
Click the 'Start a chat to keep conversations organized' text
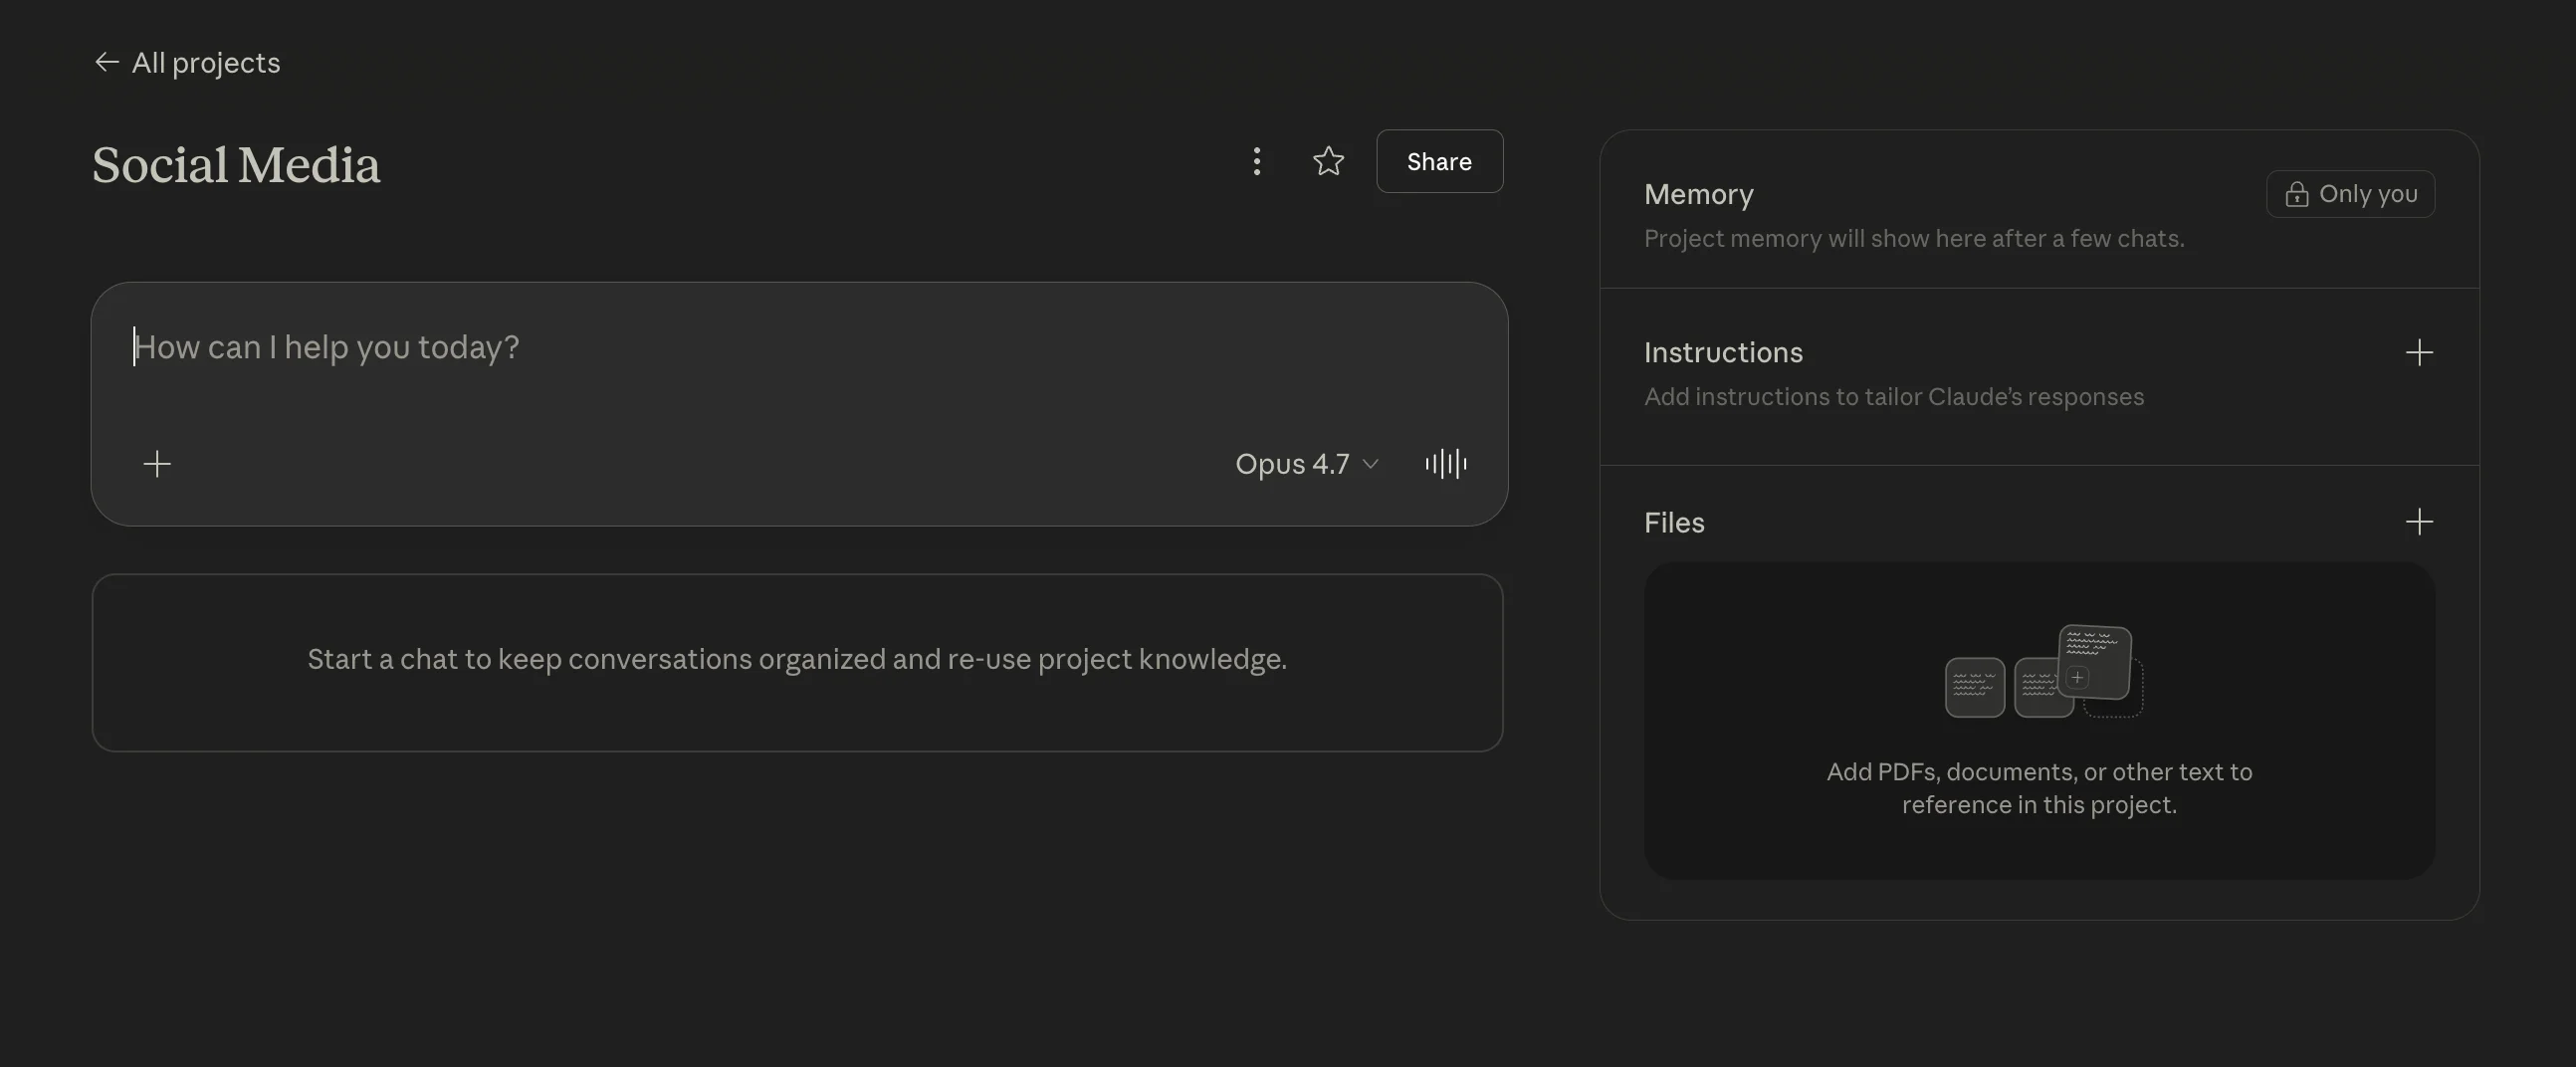tap(797, 660)
